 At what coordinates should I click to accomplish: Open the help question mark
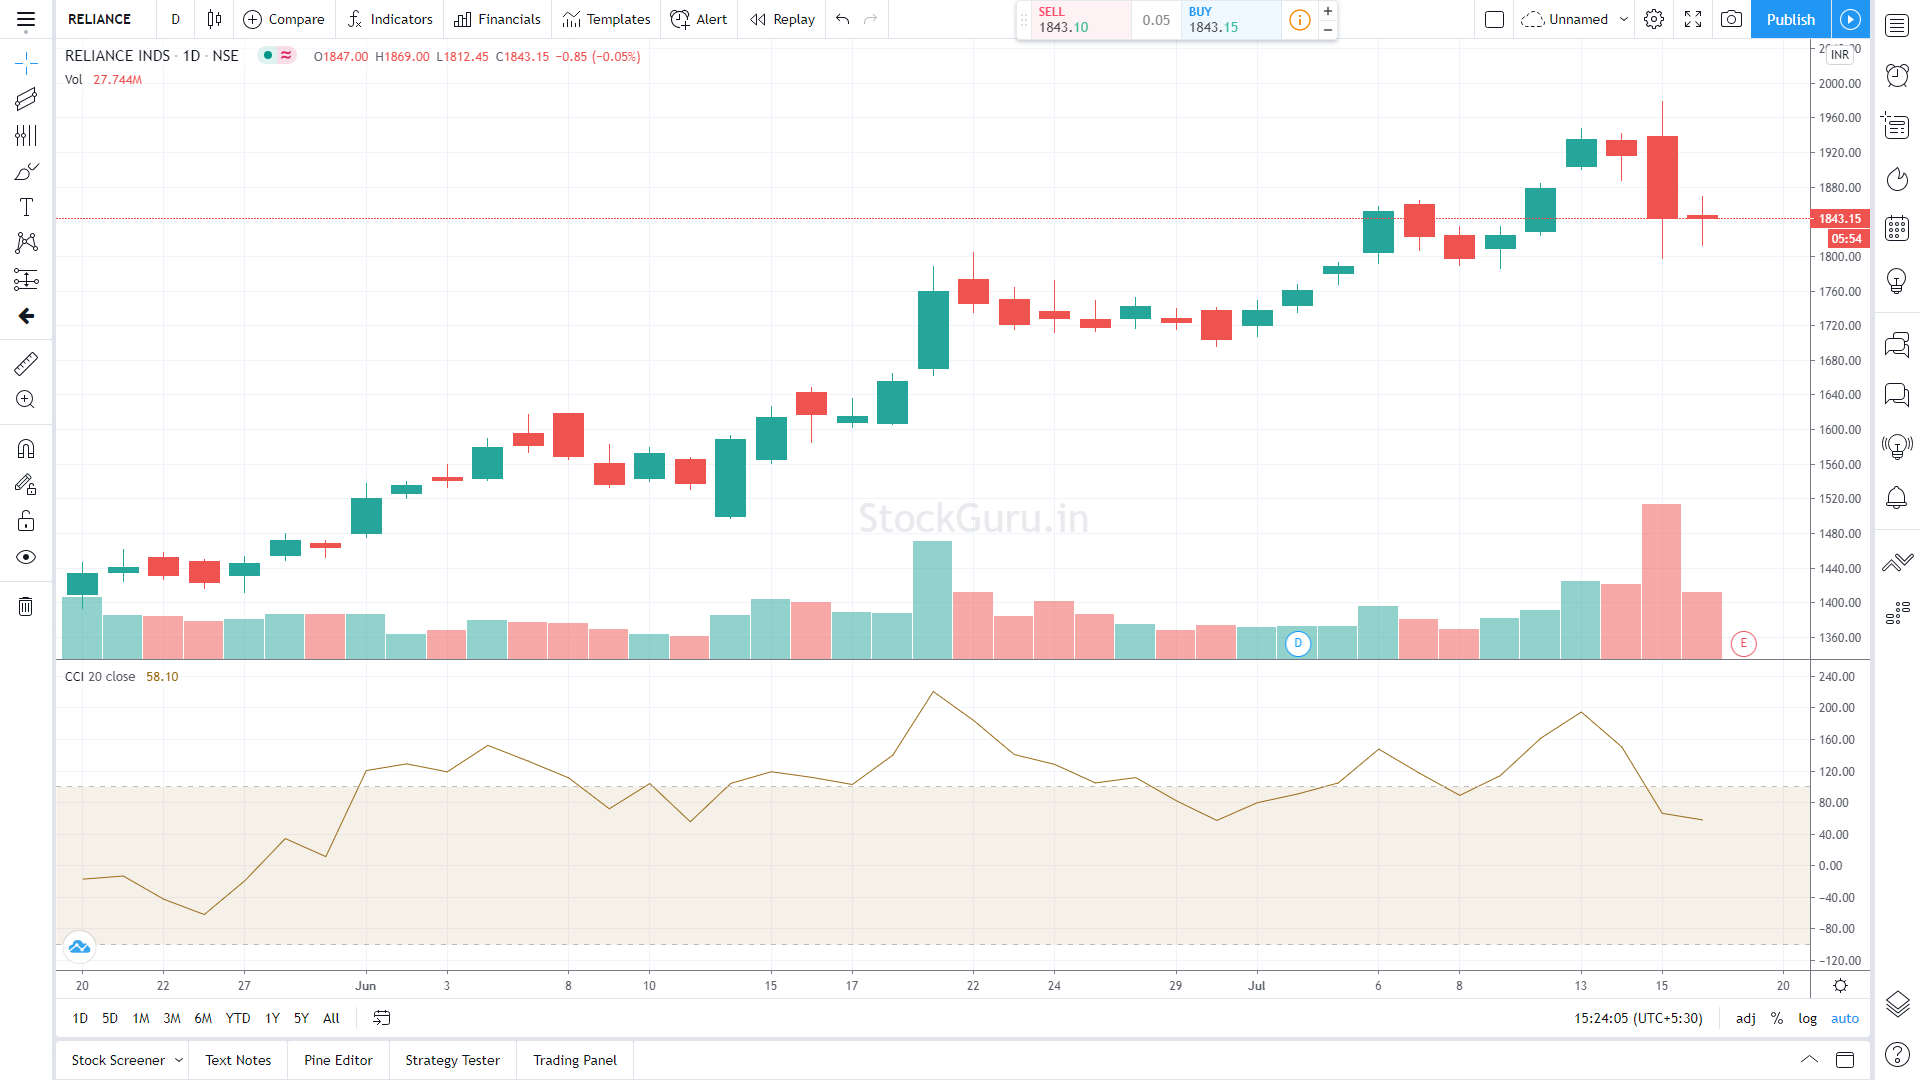click(x=1897, y=1054)
